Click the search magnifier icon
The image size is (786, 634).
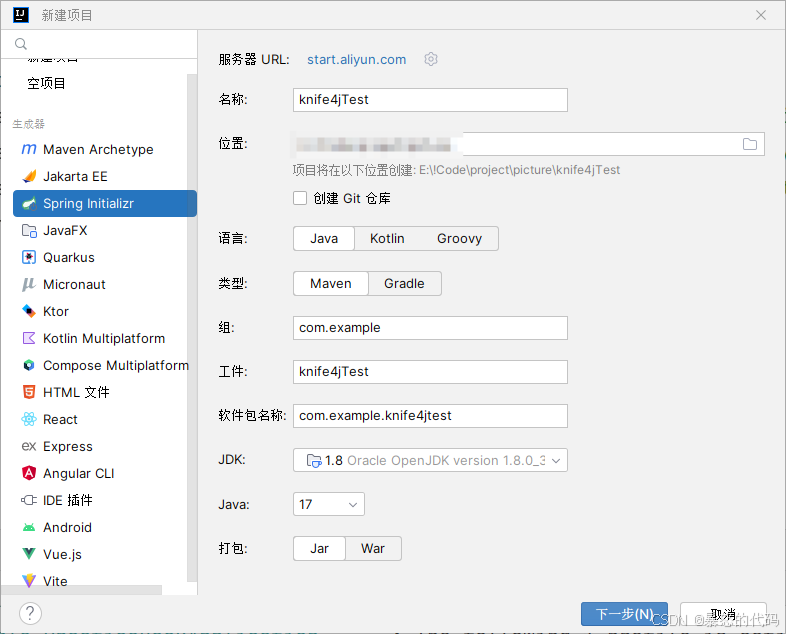pyautogui.click(x=21, y=44)
